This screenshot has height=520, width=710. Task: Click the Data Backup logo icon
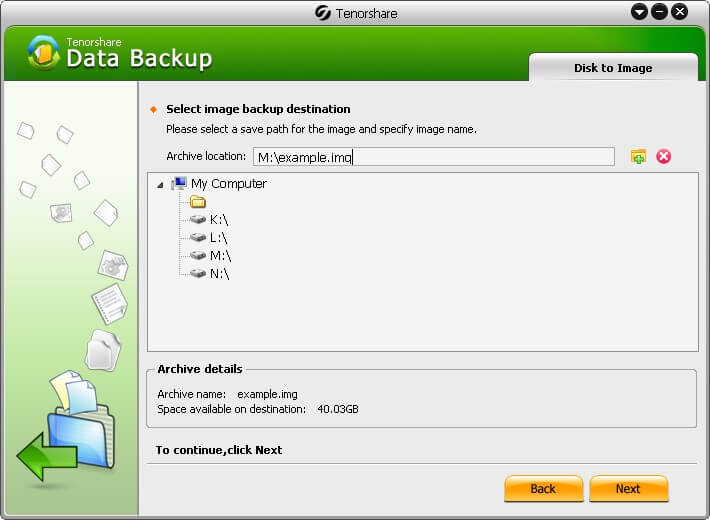(x=44, y=53)
